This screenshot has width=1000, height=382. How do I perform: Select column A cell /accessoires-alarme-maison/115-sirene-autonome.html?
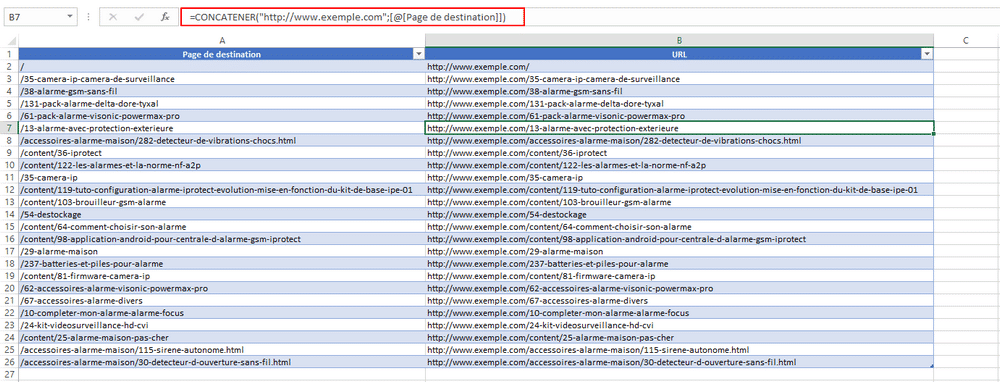tap(221, 350)
